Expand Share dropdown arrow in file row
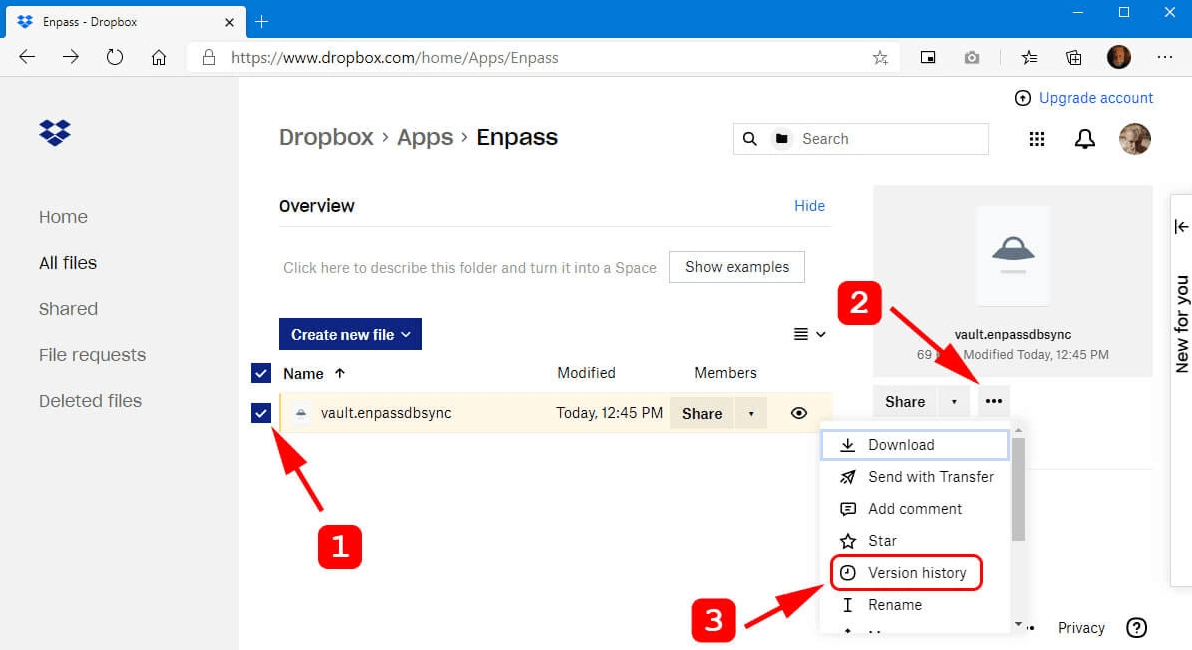The width and height of the screenshot is (1192, 650). coord(751,413)
